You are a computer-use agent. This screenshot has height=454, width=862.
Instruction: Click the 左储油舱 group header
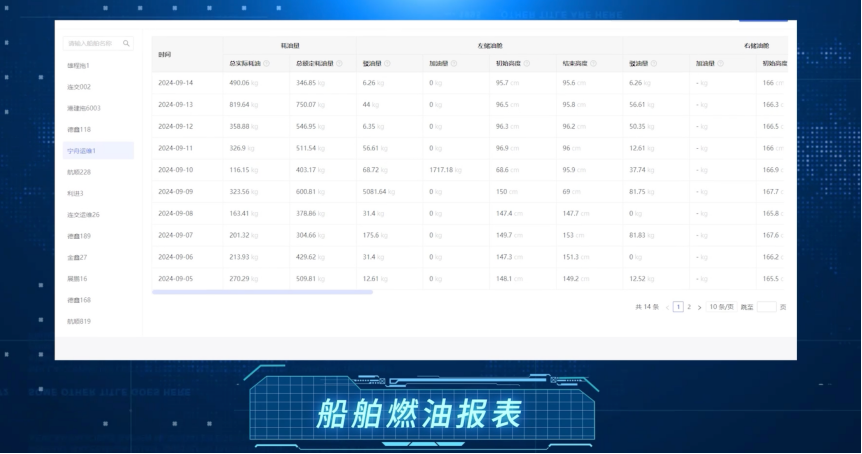[x=490, y=46]
